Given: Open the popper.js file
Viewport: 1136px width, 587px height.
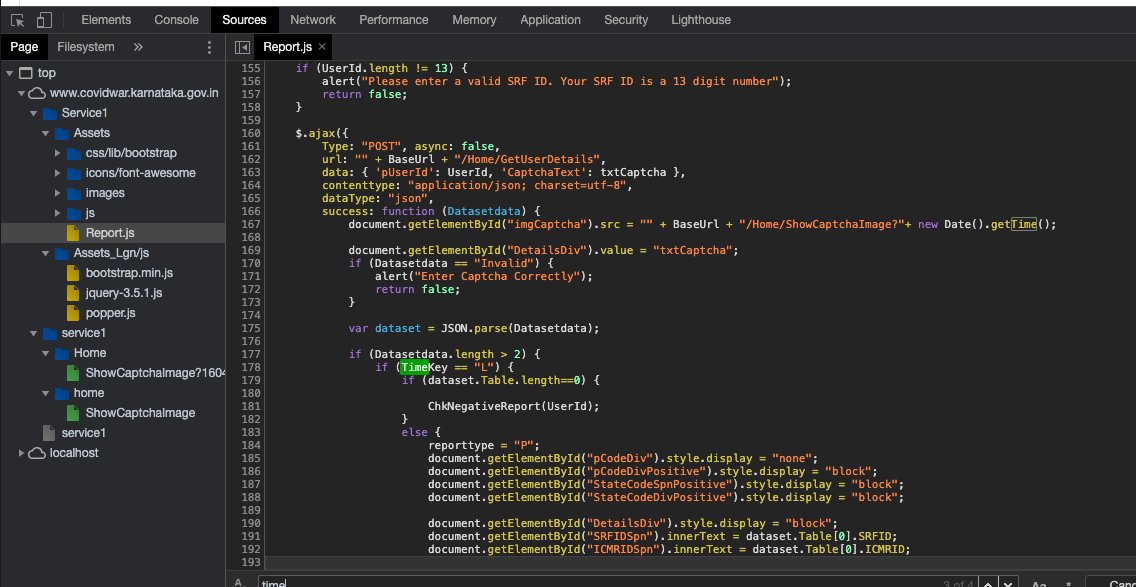Looking at the screenshot, I should pos(112,313).
